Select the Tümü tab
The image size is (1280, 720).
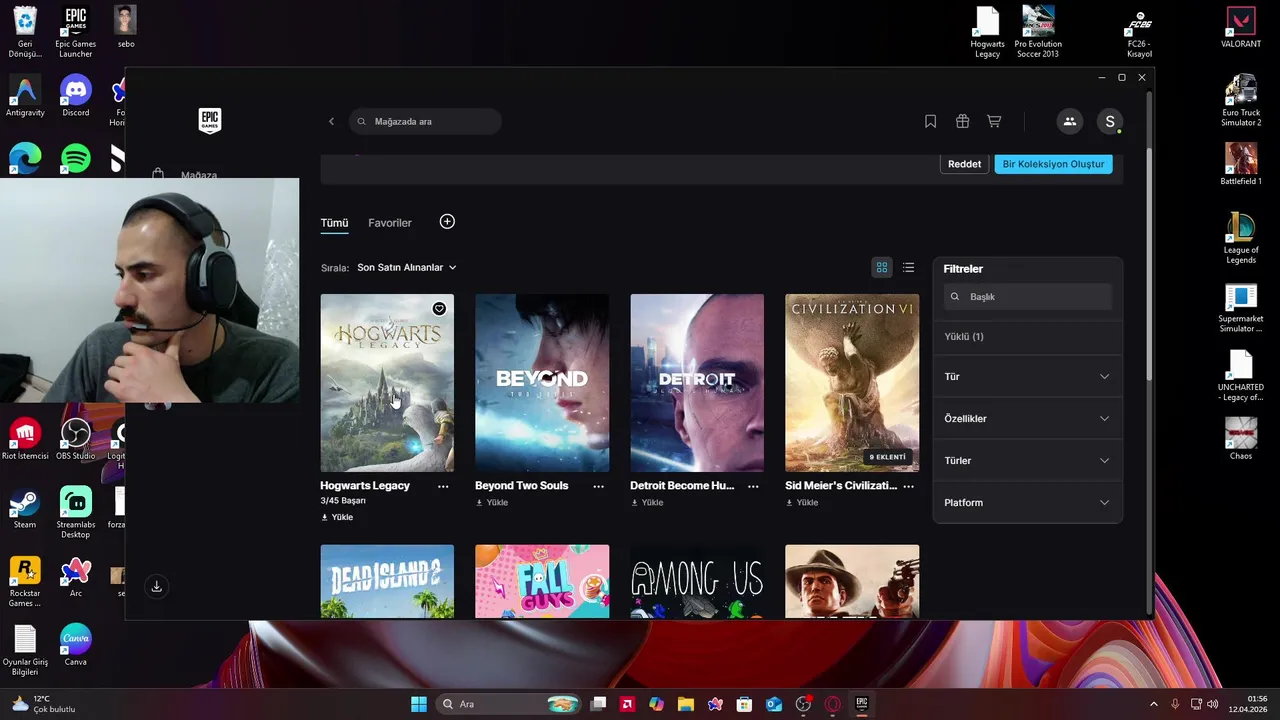click(x=334, y=223)
